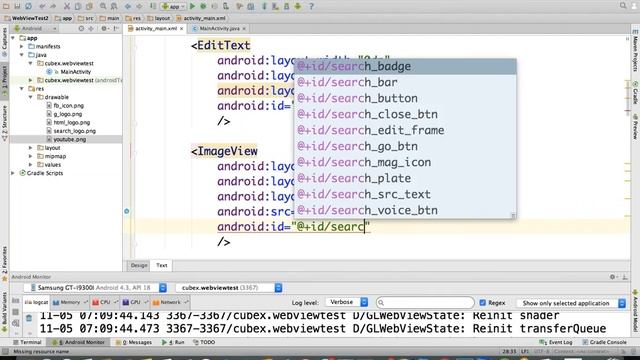640x360 pixels.
Task: Click the Help question mark icon
Action: coord(311,6)
